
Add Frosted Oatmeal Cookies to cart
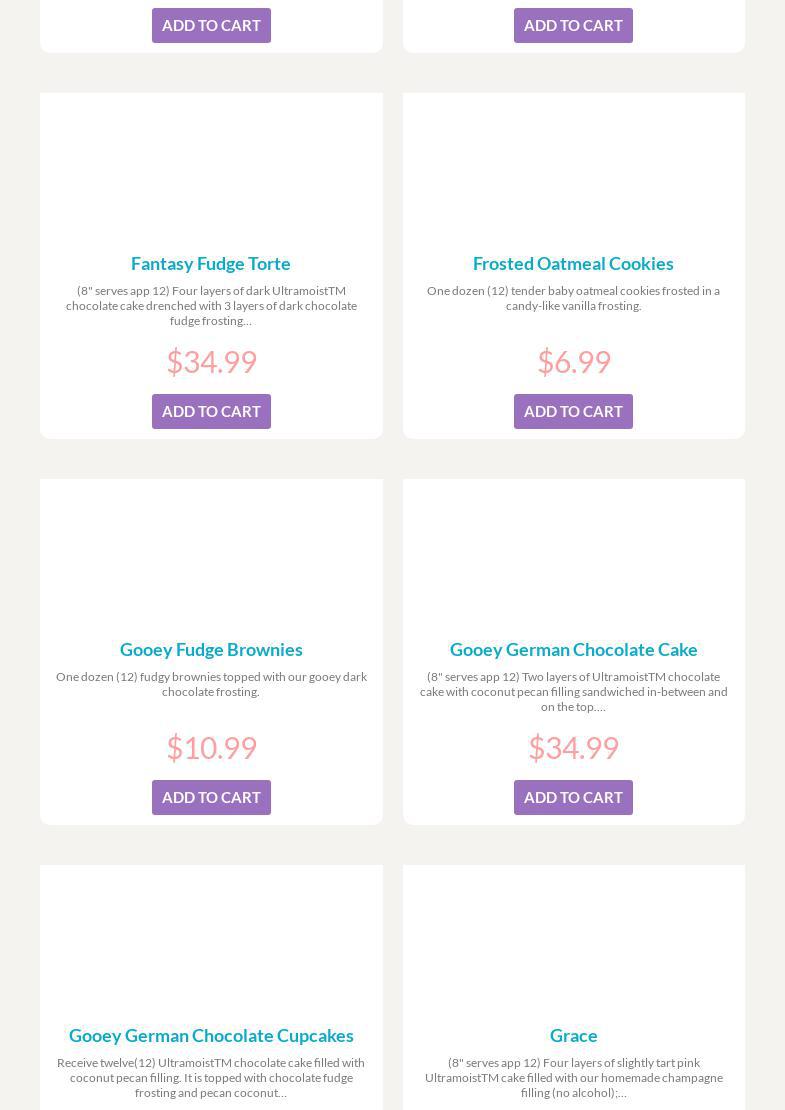573,411
